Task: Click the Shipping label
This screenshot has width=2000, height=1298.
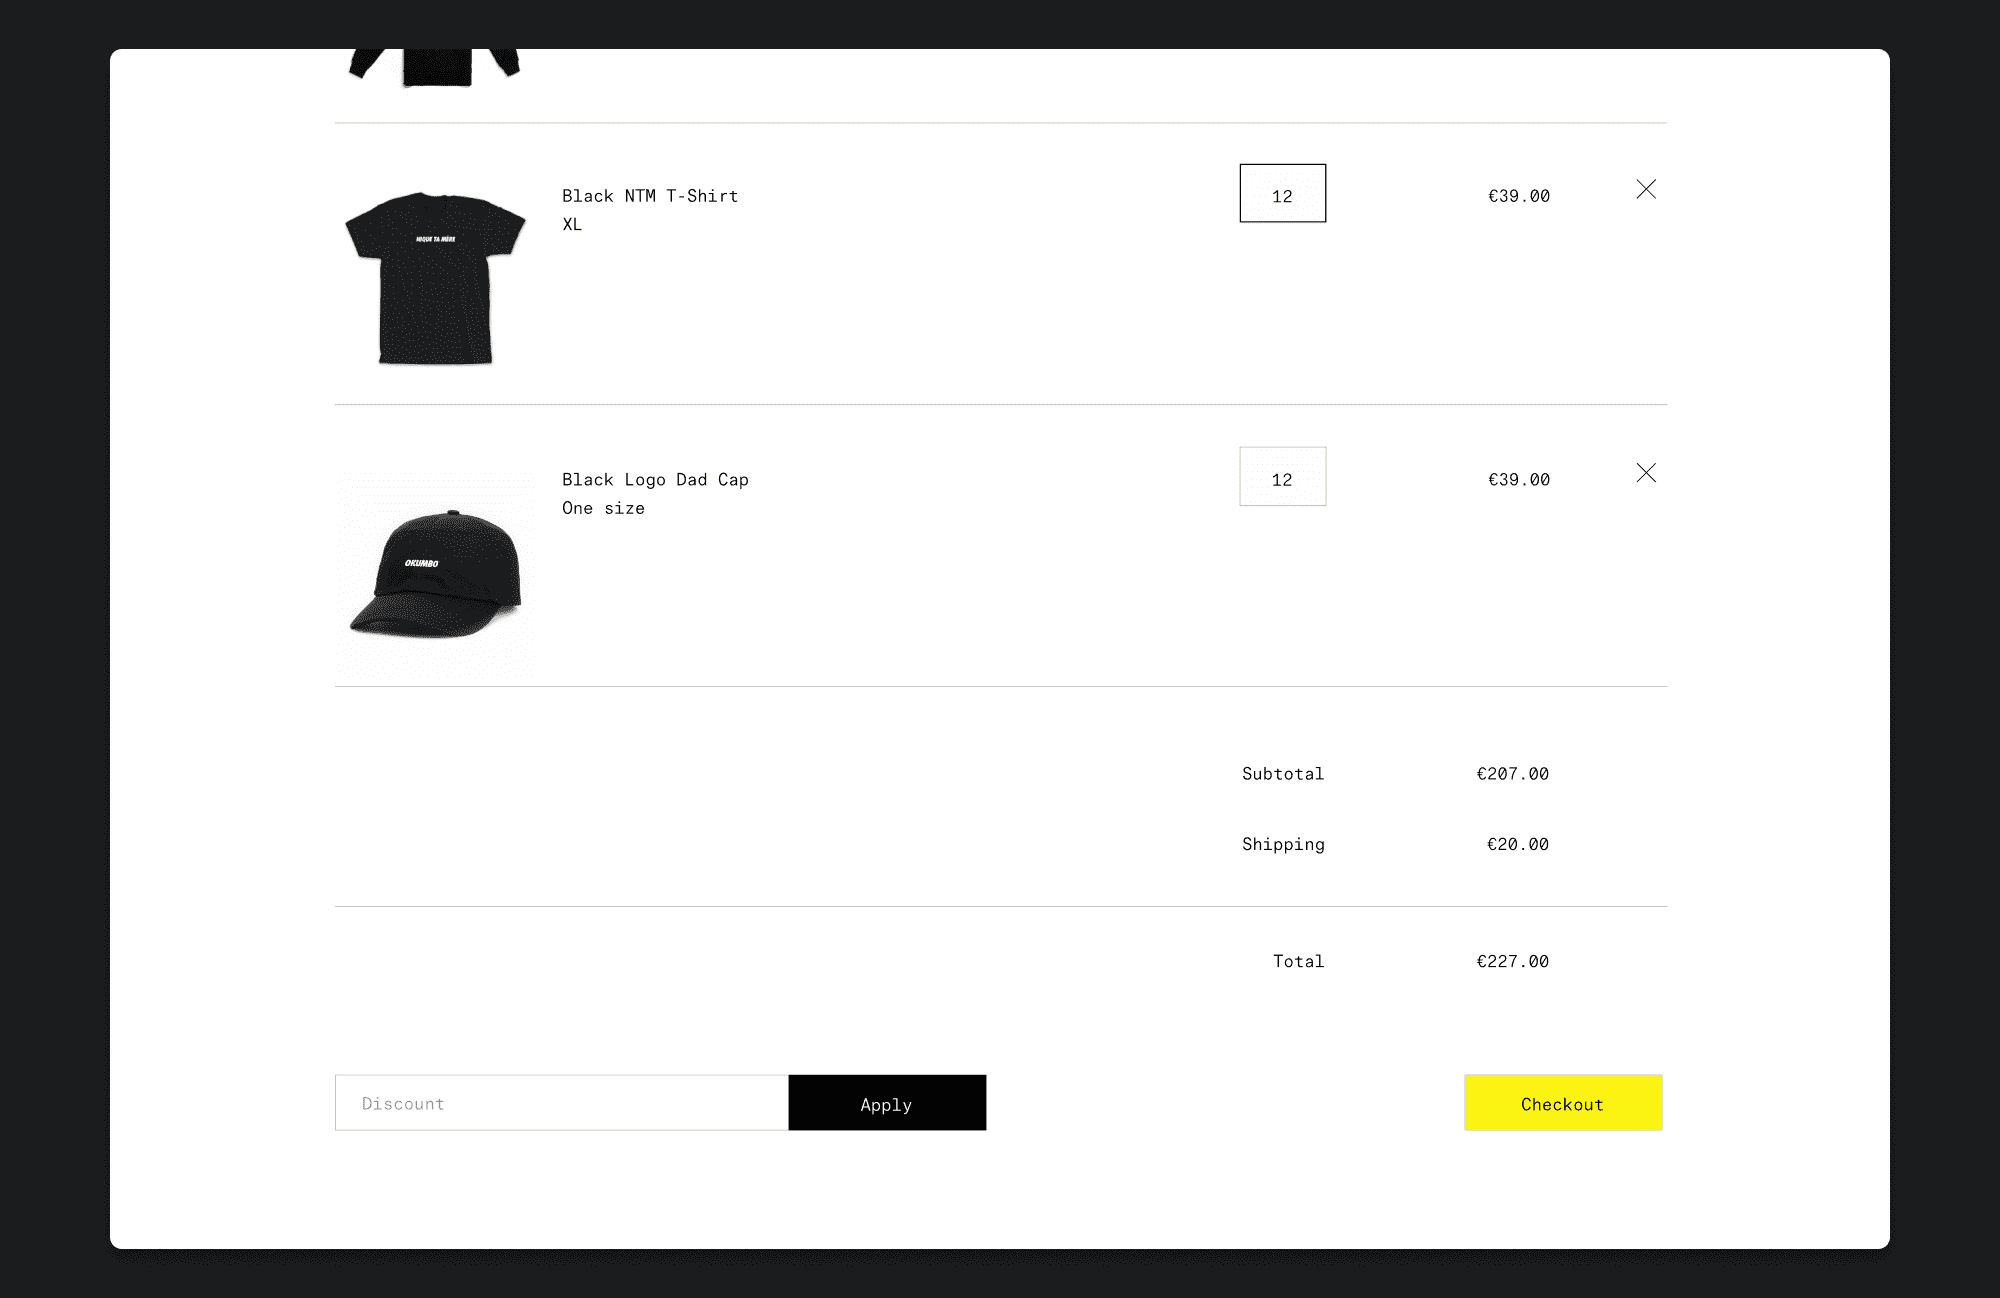Action: point(1283,844)
